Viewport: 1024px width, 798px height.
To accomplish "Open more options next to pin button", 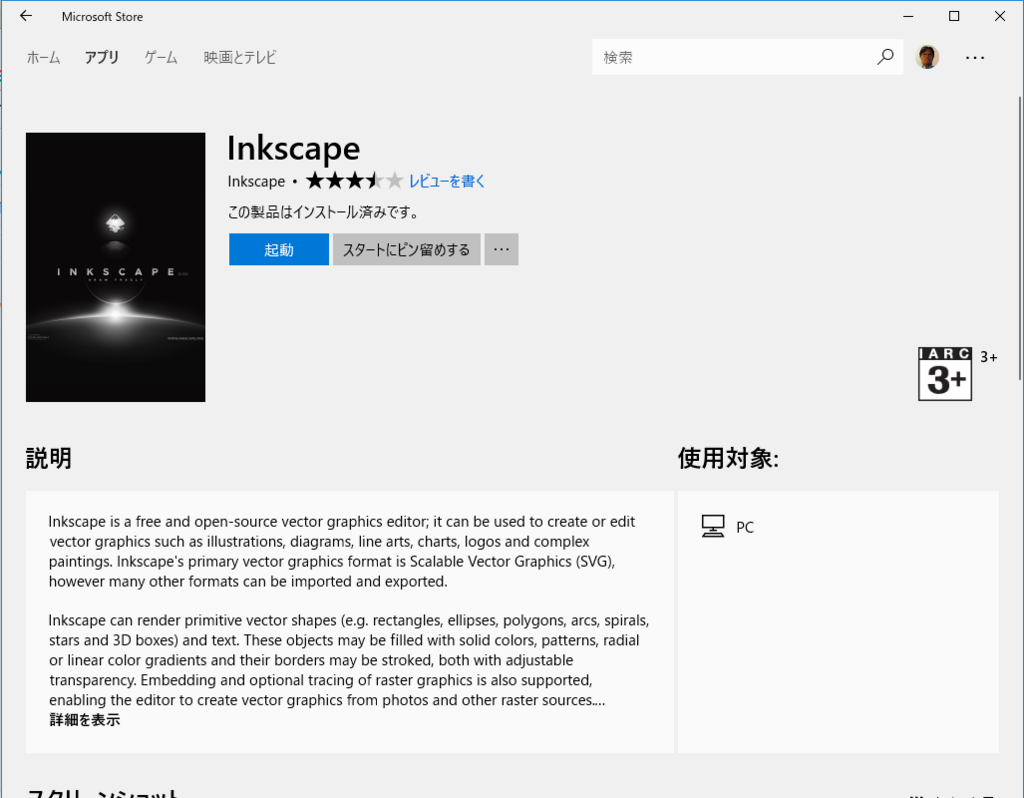I will pyautogui.click(x=502, y=249).
